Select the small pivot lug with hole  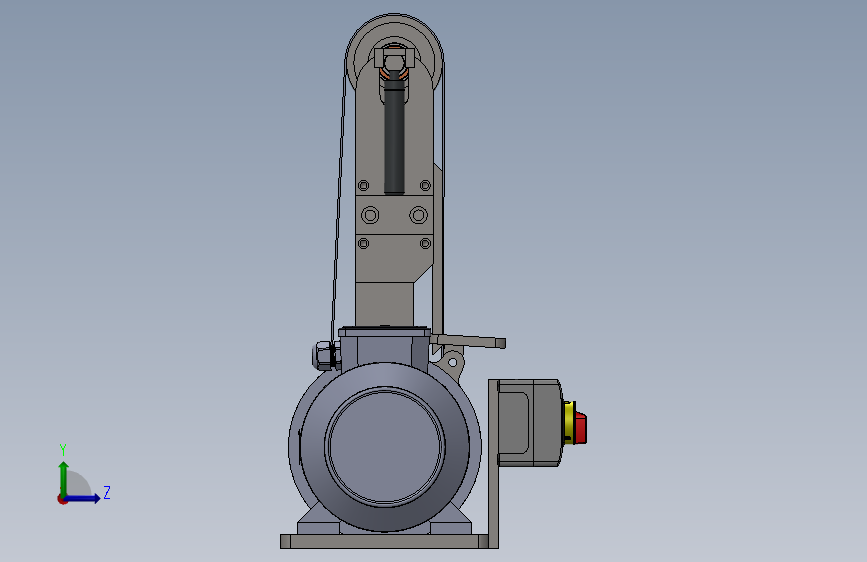[x=452, y=362]
